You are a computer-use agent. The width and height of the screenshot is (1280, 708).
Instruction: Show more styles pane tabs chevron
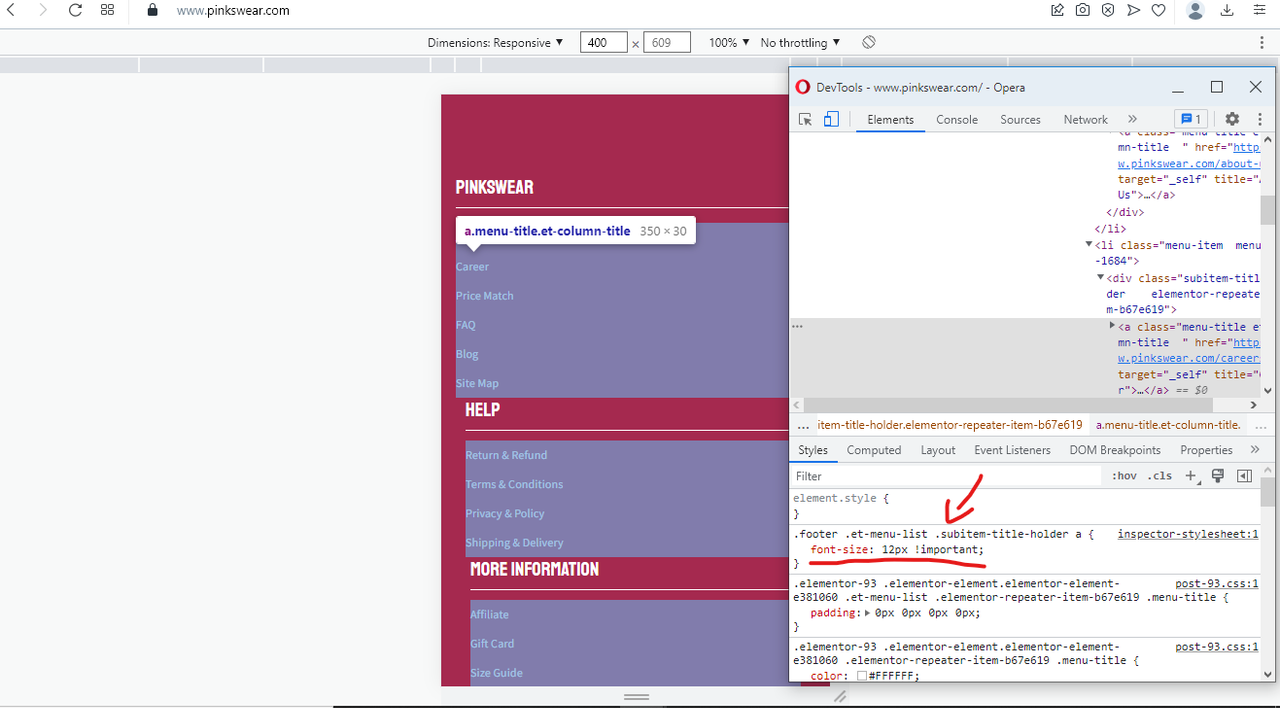coord(1255,450)
